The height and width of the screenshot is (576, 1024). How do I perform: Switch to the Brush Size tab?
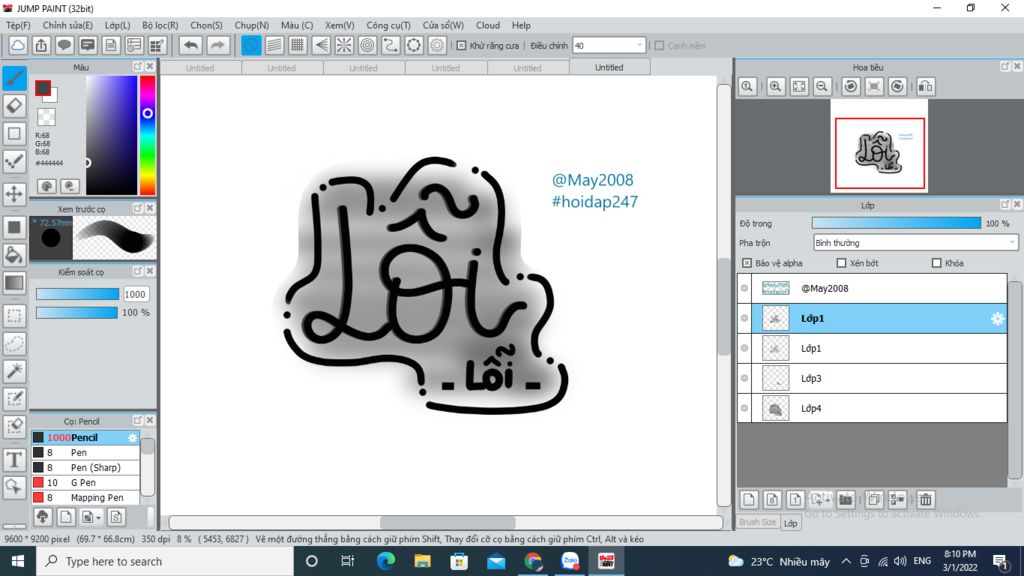(x=758, y=522)
